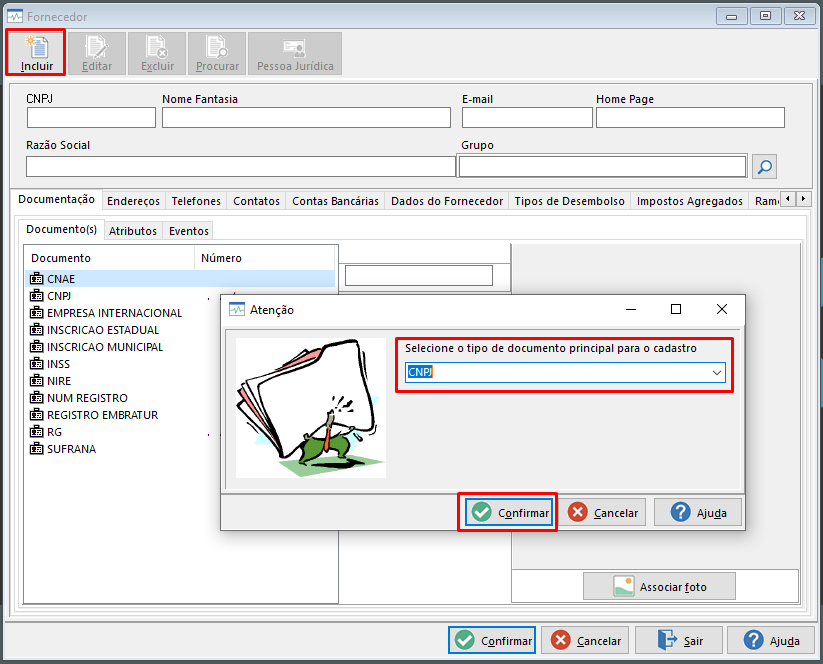Screen dimensions: 823x664
Task: Click Confirmar at the bottom of Fornecedor window
Action: [492, 640]
